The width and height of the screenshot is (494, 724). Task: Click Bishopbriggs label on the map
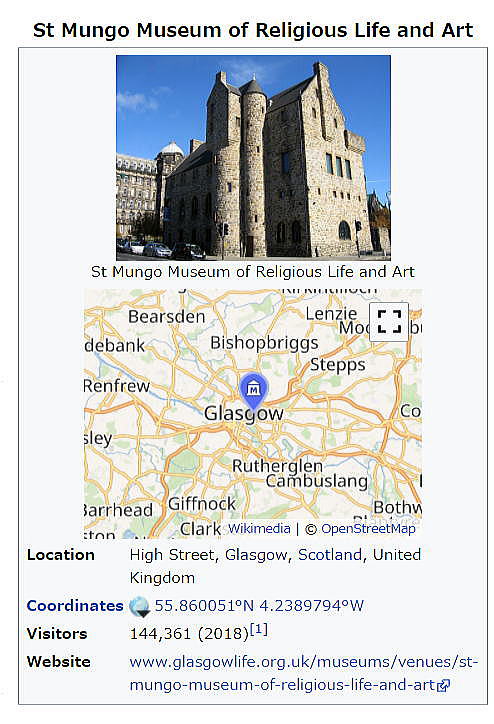[264, 343]
